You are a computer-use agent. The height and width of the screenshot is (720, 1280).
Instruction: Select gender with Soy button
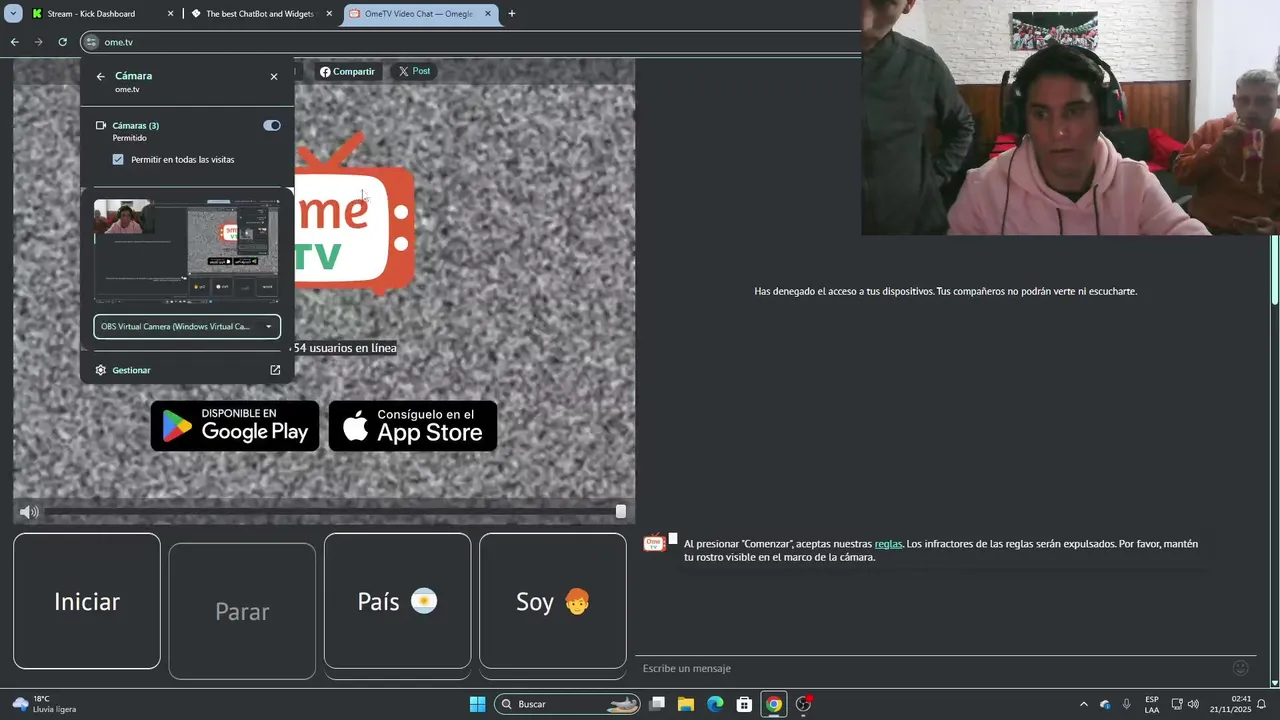click(x=553, y=601)
